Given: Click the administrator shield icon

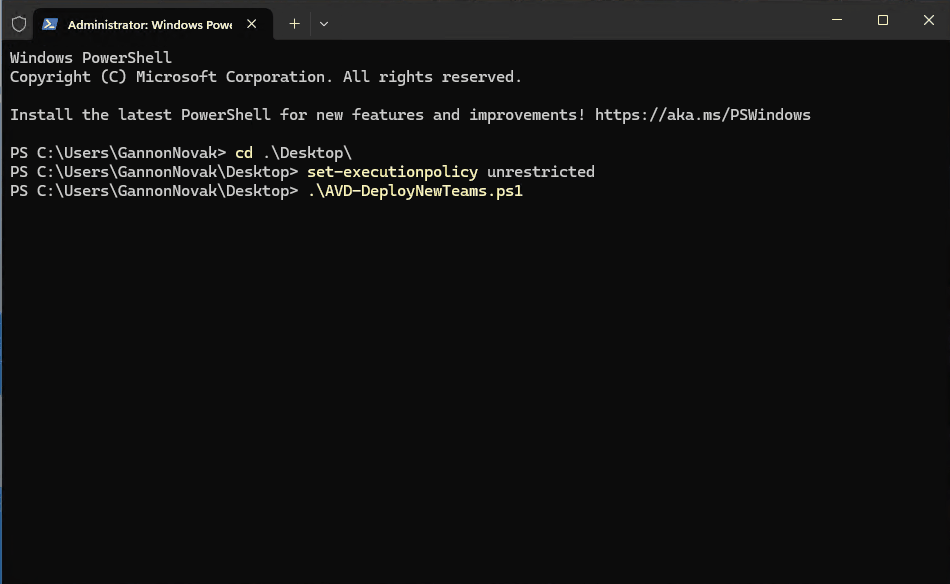Looking at the screenshot, I should tap(18, 24).
